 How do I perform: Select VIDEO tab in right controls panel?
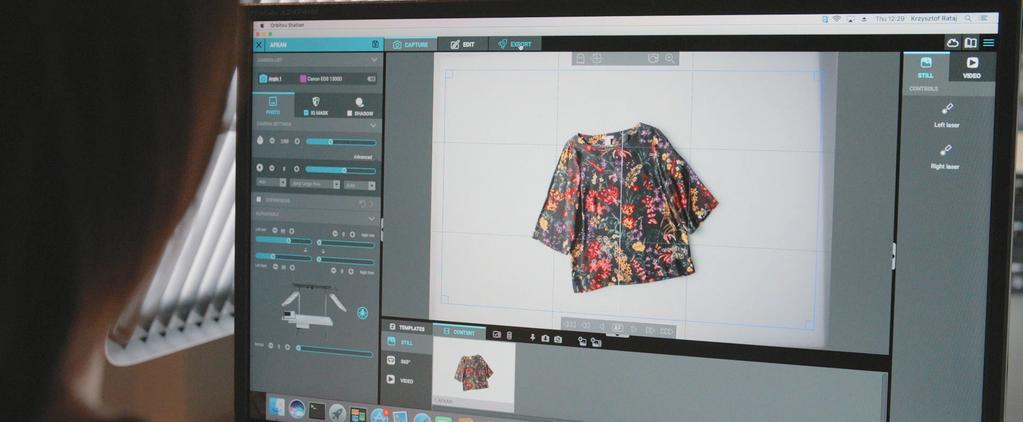point(971,67)
